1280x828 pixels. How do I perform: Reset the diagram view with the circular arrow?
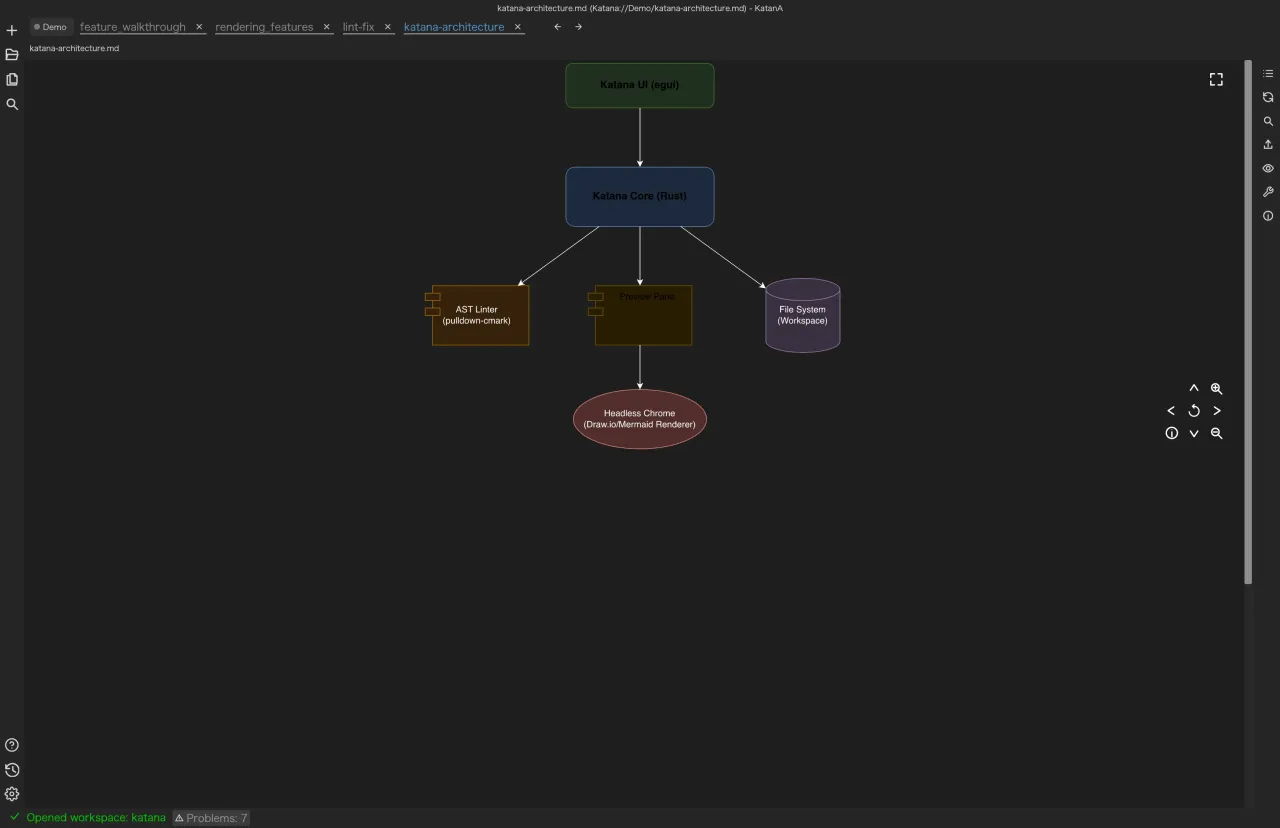pos(1194,411)
